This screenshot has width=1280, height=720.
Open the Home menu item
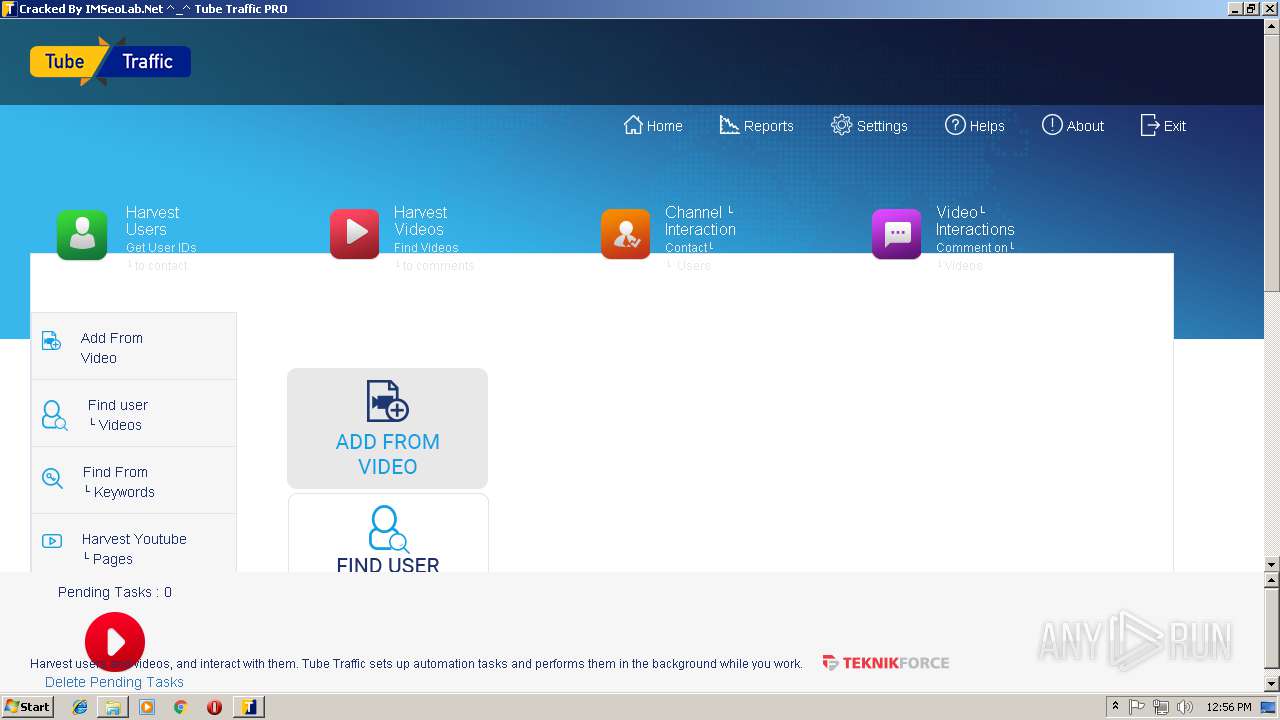(x=653, y=125)
